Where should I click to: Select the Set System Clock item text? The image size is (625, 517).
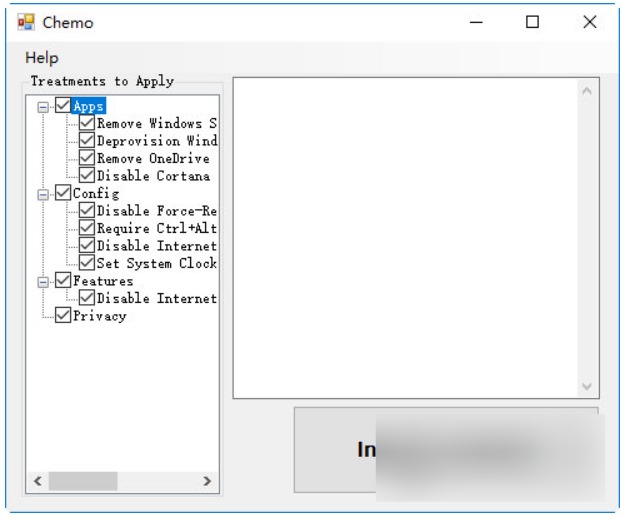pyautogui.click(x=157, y=263)
